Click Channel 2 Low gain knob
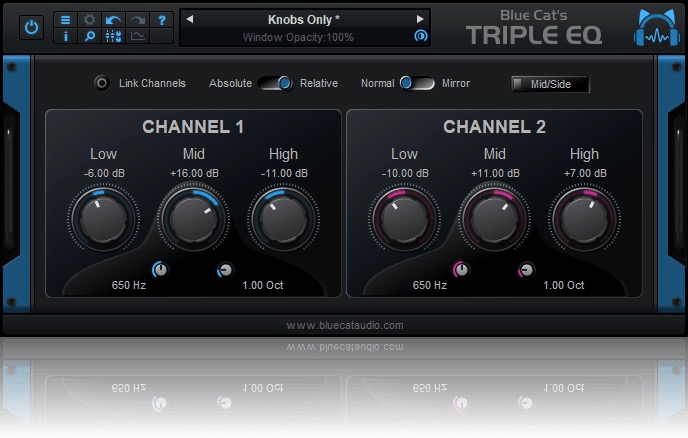The image size is (688, 438). pyautogui.click(x=405, y=219)
